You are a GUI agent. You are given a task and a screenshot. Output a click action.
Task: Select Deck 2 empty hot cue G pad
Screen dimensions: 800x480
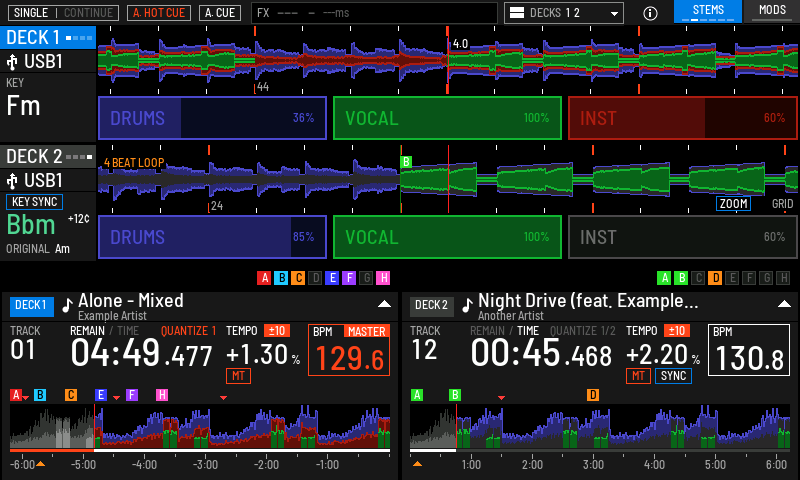click(766, 278)
